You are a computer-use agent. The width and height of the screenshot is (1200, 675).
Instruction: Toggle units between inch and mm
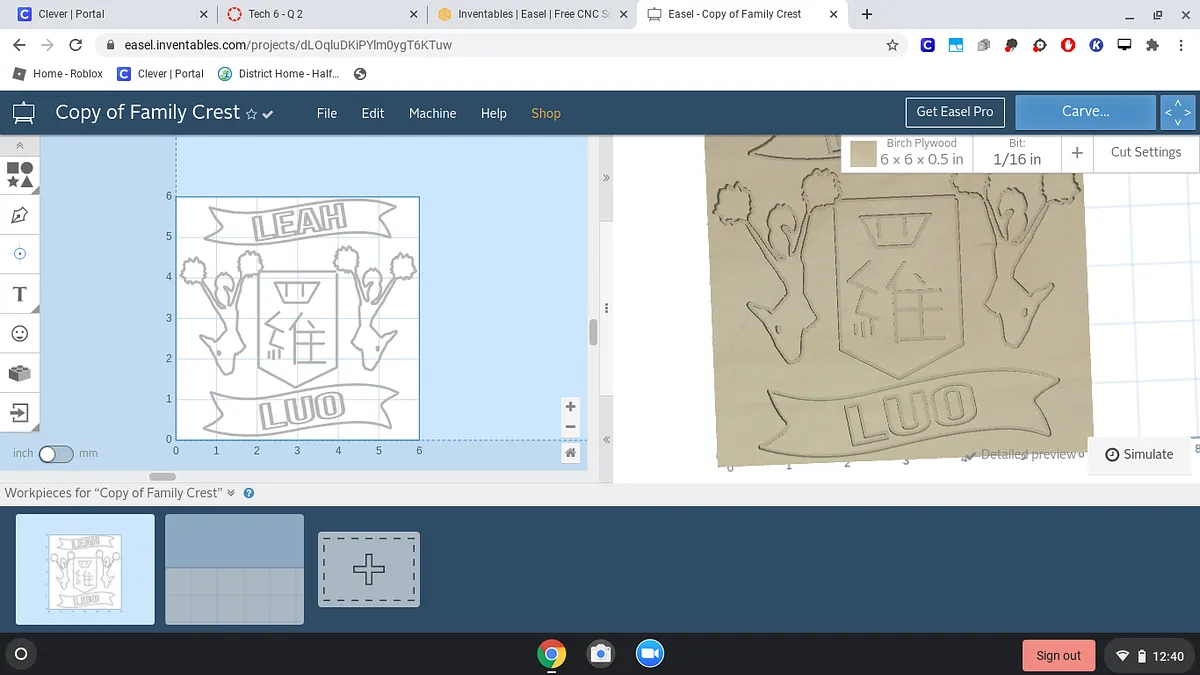[x=55, y=454]
